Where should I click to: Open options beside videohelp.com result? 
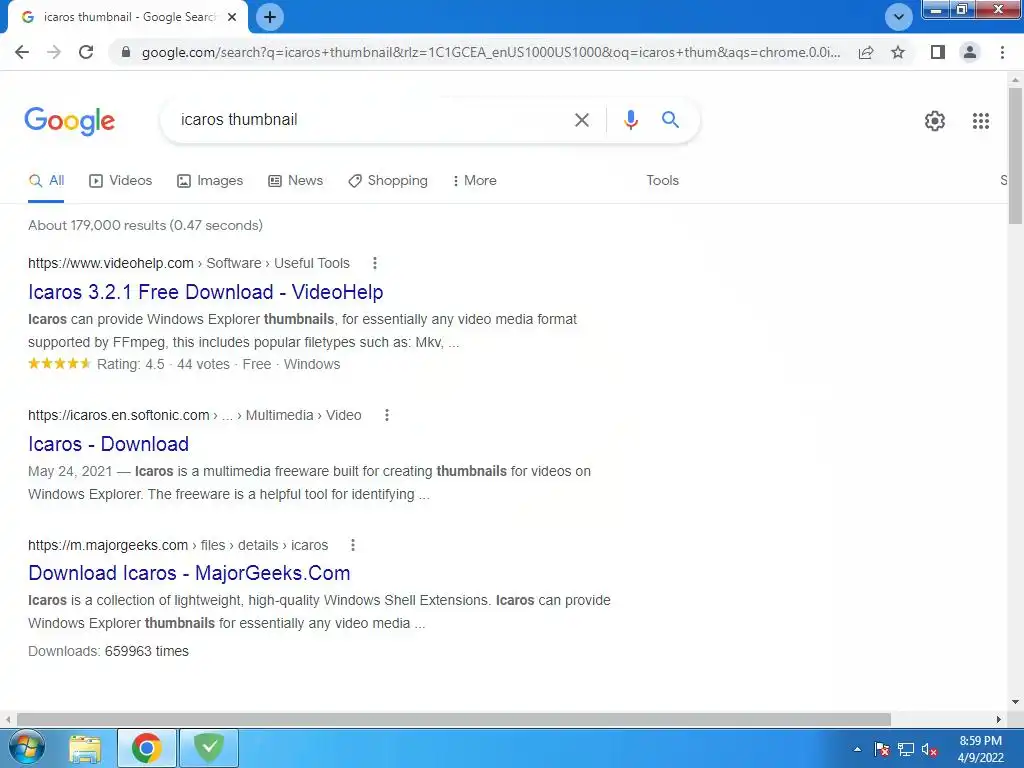pos(374,263)
